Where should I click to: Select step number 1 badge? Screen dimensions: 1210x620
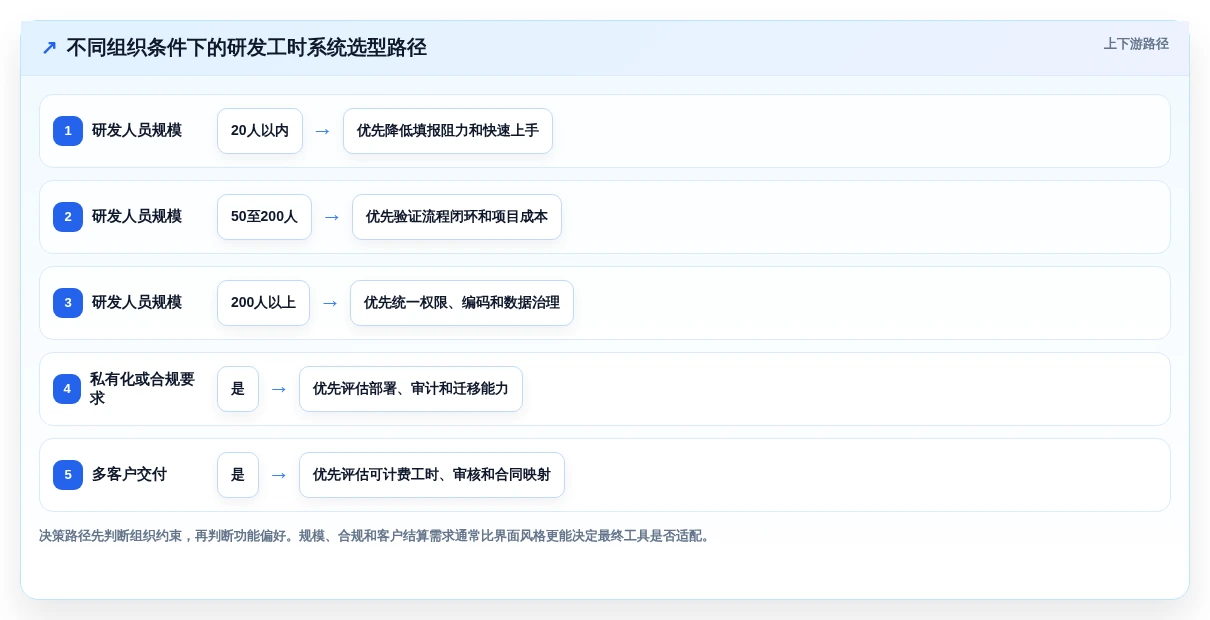pos(68,131)
